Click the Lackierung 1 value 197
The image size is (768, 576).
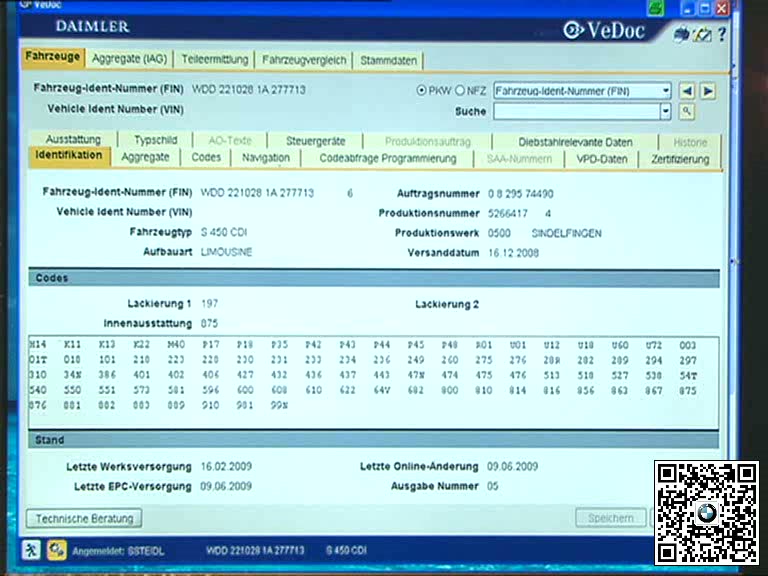(210, 304)
